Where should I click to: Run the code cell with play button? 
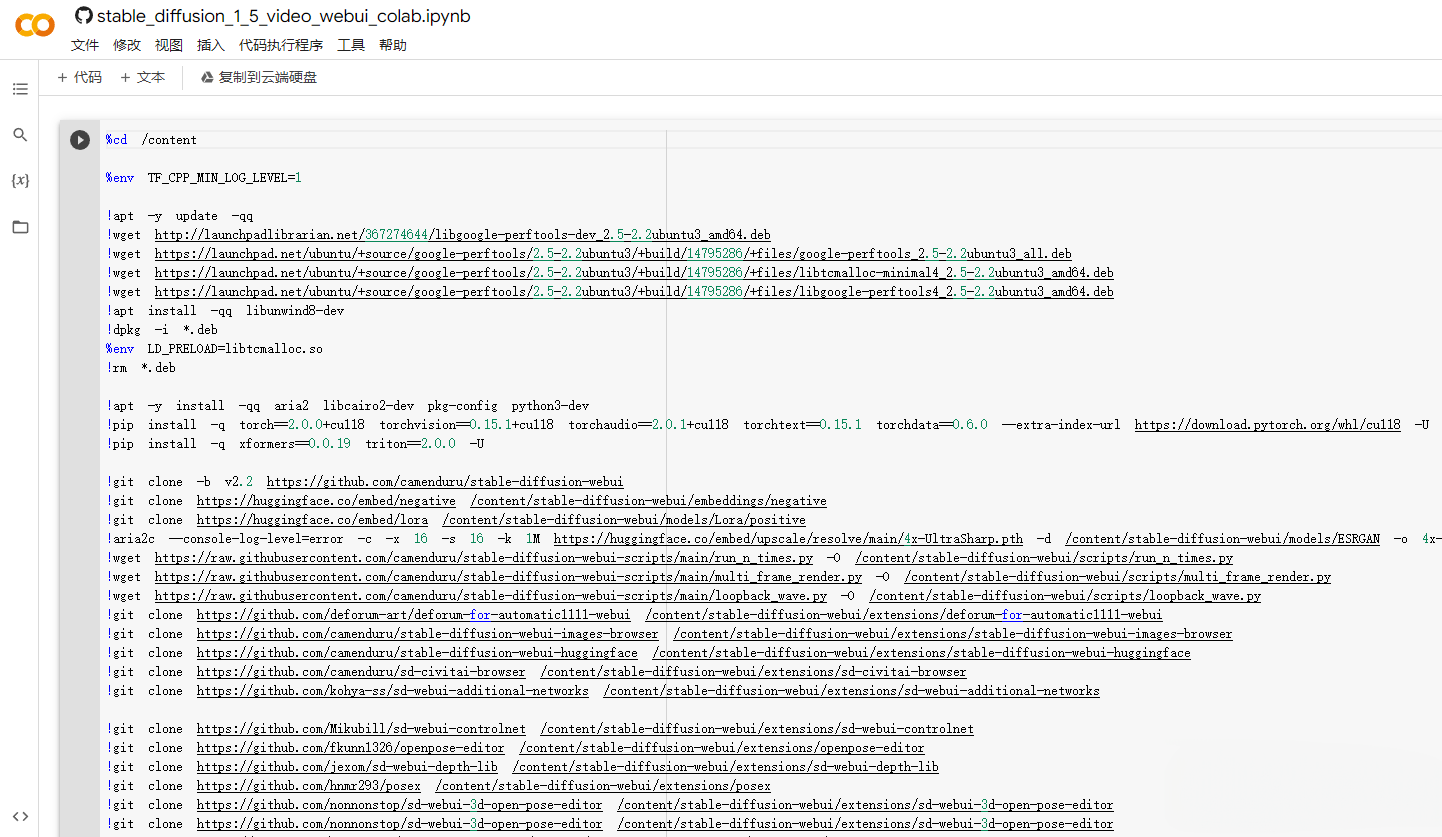(x=80, y=140)
